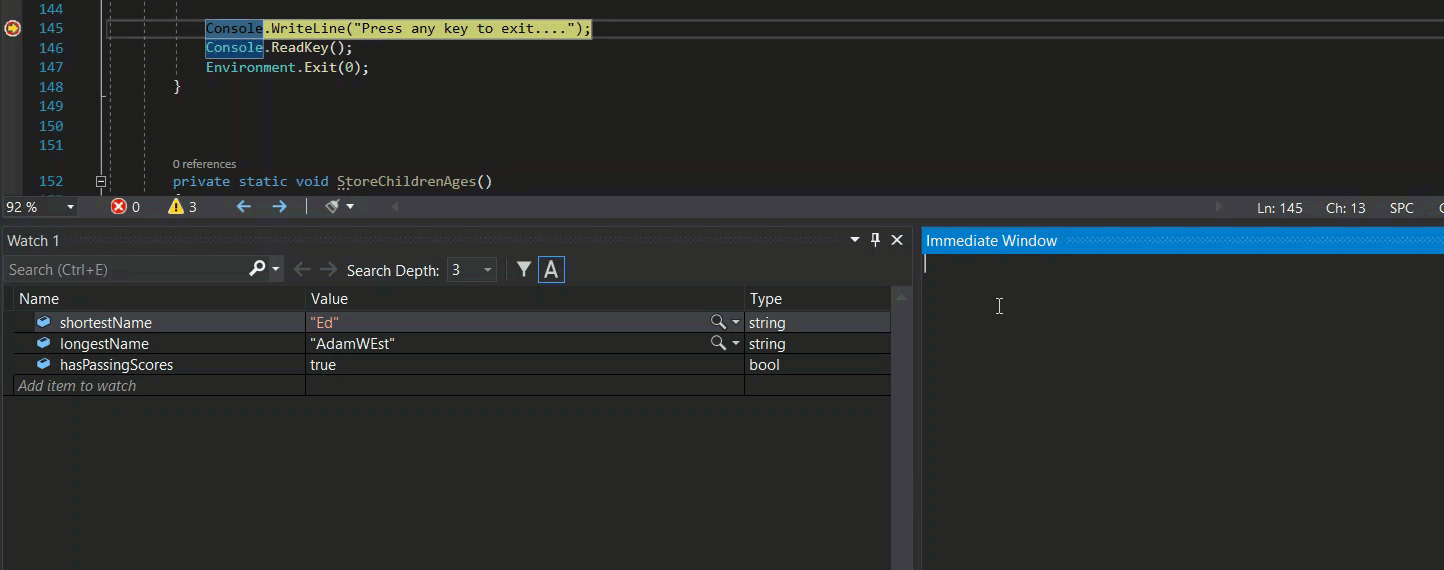Image resolution: width=1444 pixels, height=570 pixels.
Task: Click inside the Immediate Window text area
Action: [x=1183, y=410]
